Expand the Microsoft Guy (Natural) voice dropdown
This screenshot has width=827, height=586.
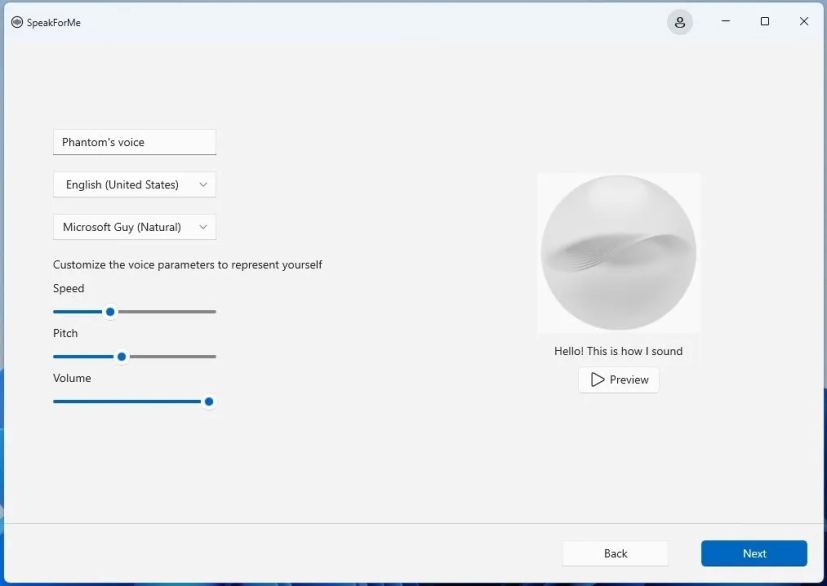(x=134, y=227)
